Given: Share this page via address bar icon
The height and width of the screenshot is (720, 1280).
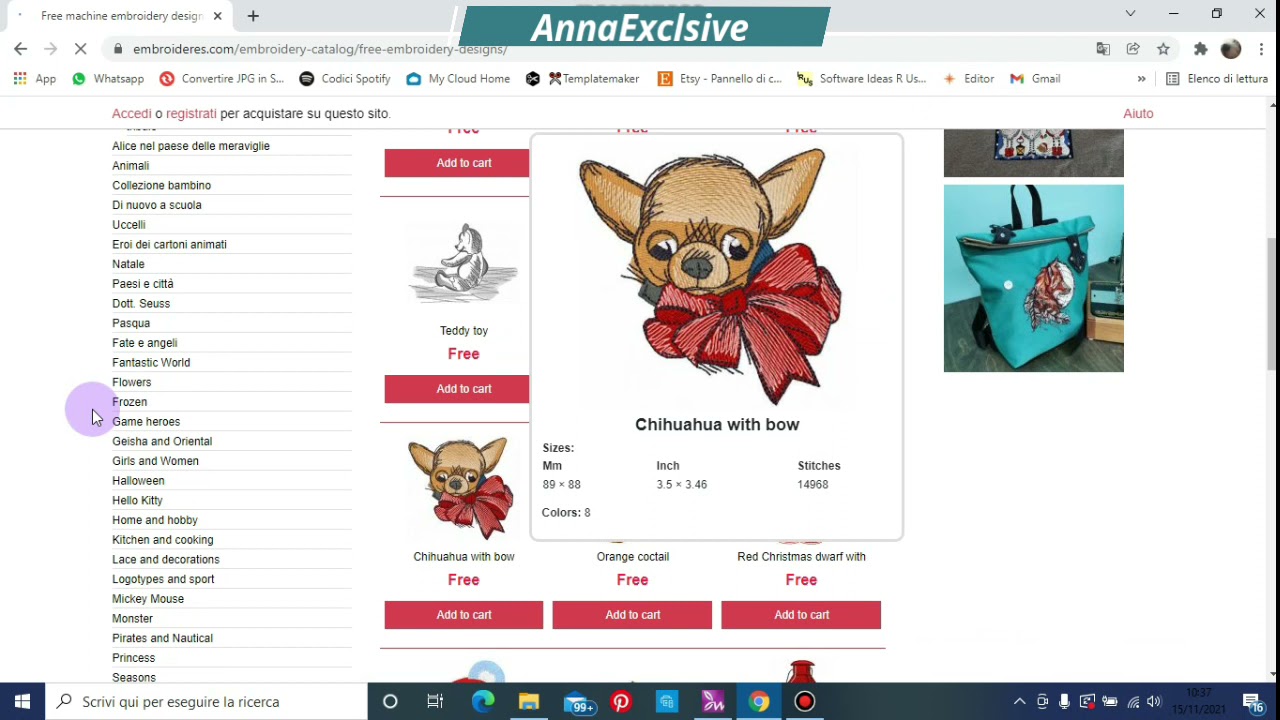Looking at the screenshot, I should [1133, 49].
